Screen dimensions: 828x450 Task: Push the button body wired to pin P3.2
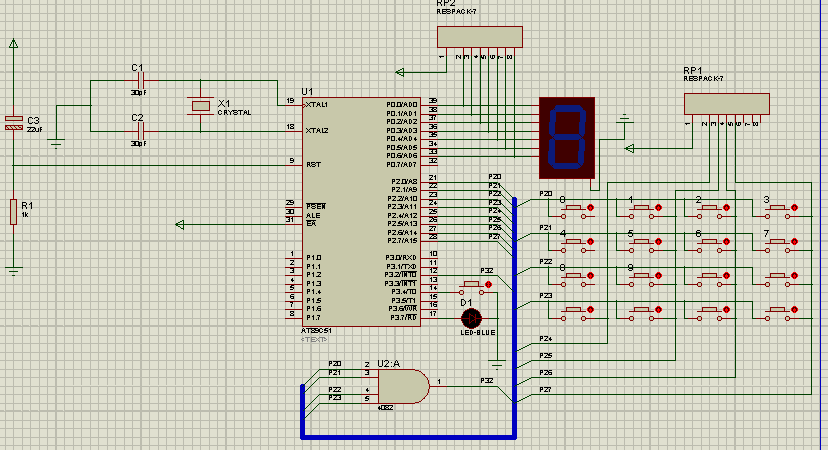[x=472, y=286]
